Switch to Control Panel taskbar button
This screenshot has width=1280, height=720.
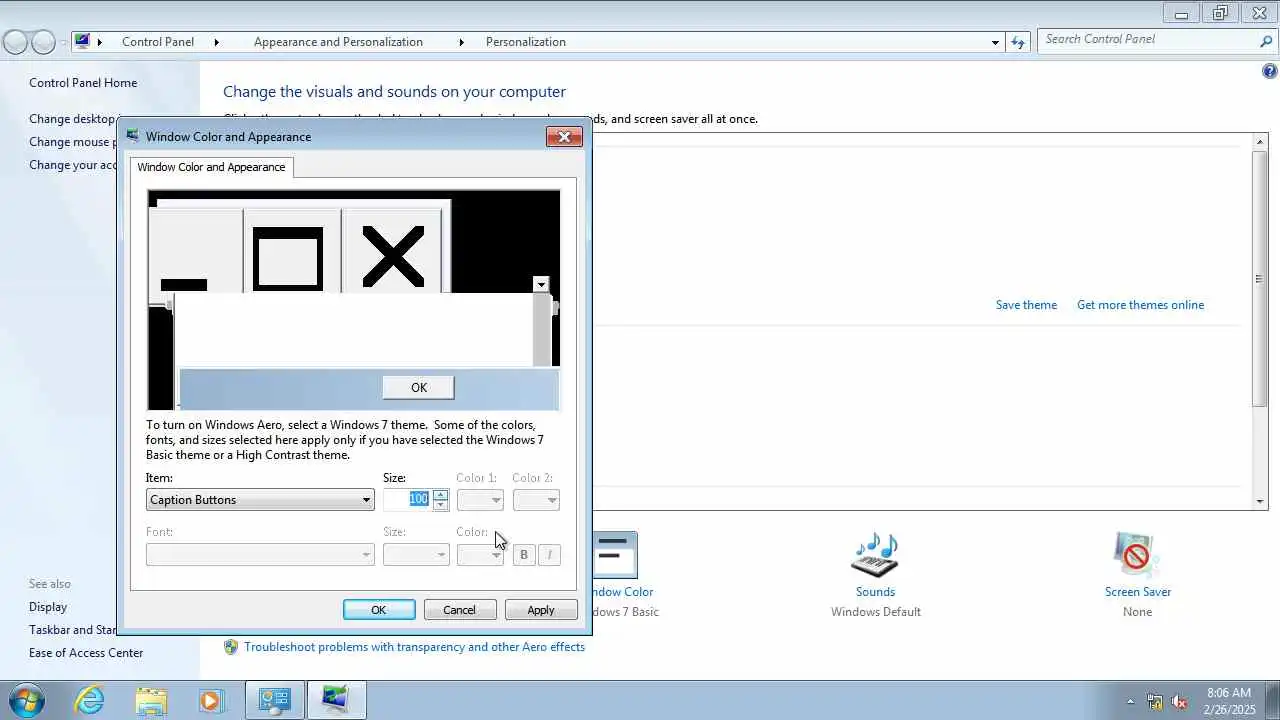pyautogui.click(x=274, y=700)
